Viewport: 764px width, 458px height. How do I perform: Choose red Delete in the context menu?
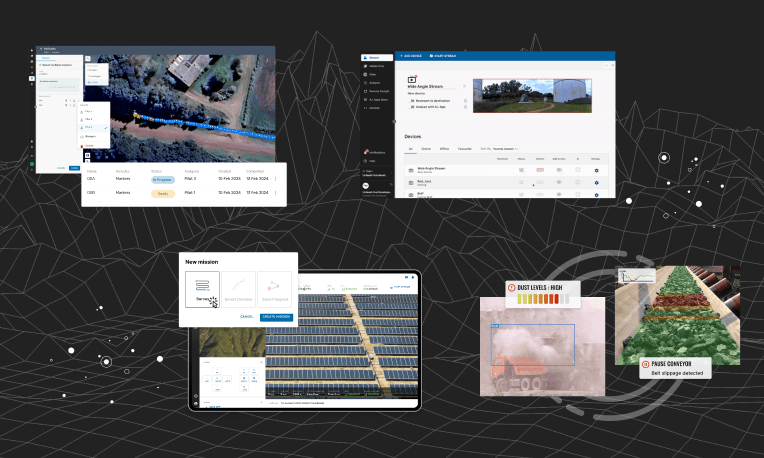pyautogui.click(x=89, y=146)
